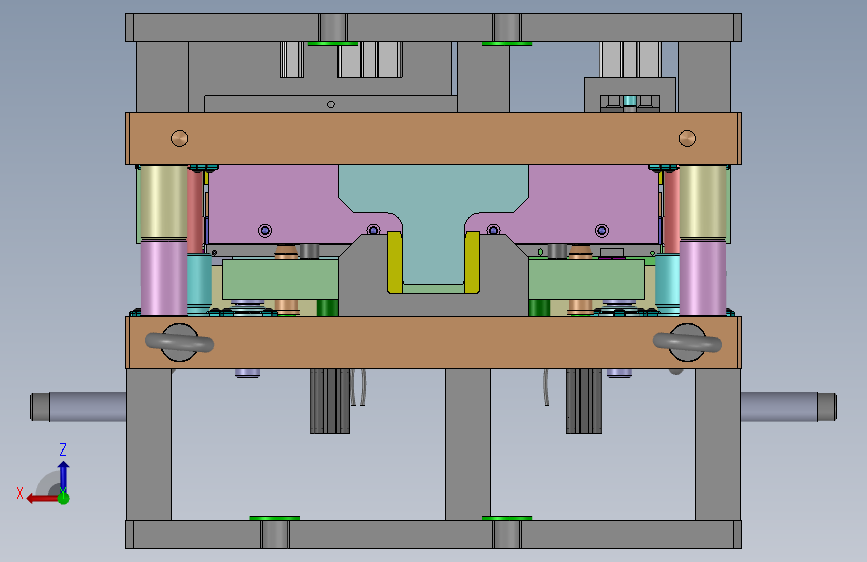Select the center gray support pillar below

coord(468,444)
